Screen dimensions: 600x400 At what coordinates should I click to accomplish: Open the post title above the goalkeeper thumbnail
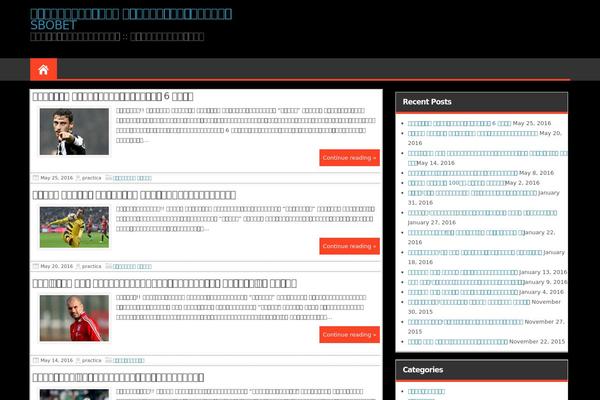pos(134,195)
